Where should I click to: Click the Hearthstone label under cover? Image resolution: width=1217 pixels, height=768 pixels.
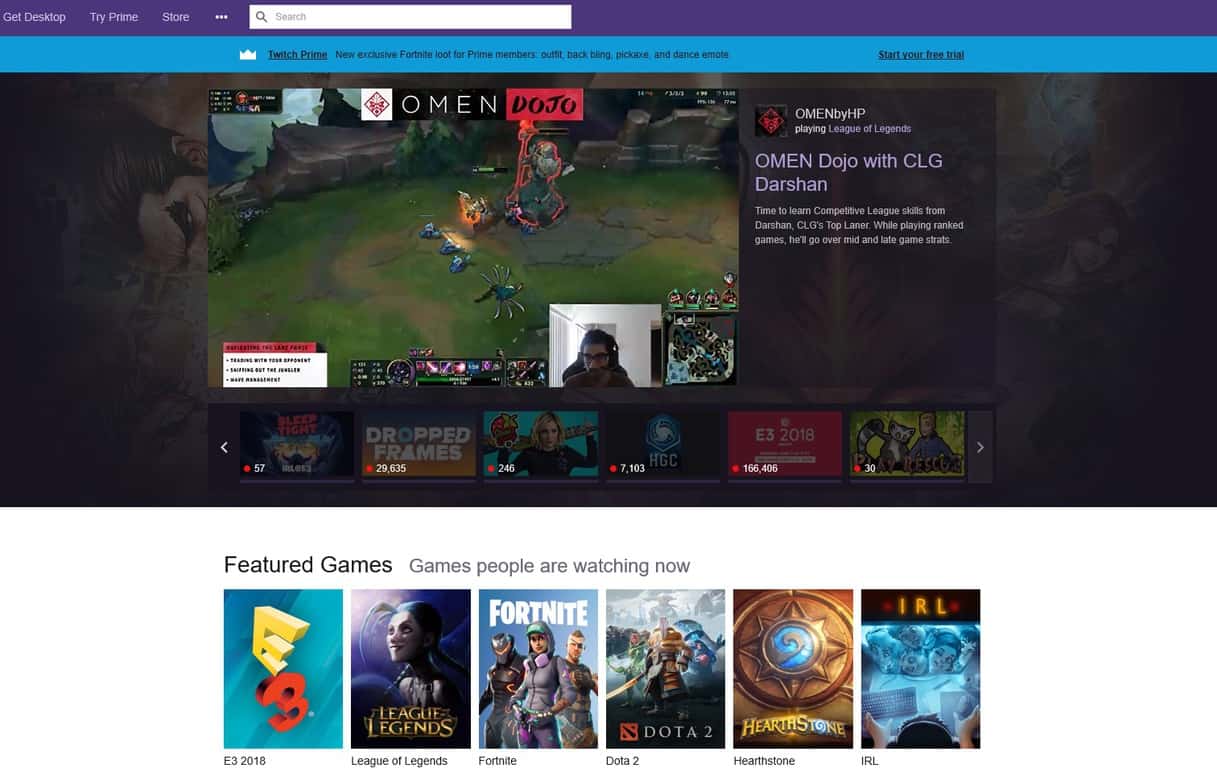[x=764, y=761]
